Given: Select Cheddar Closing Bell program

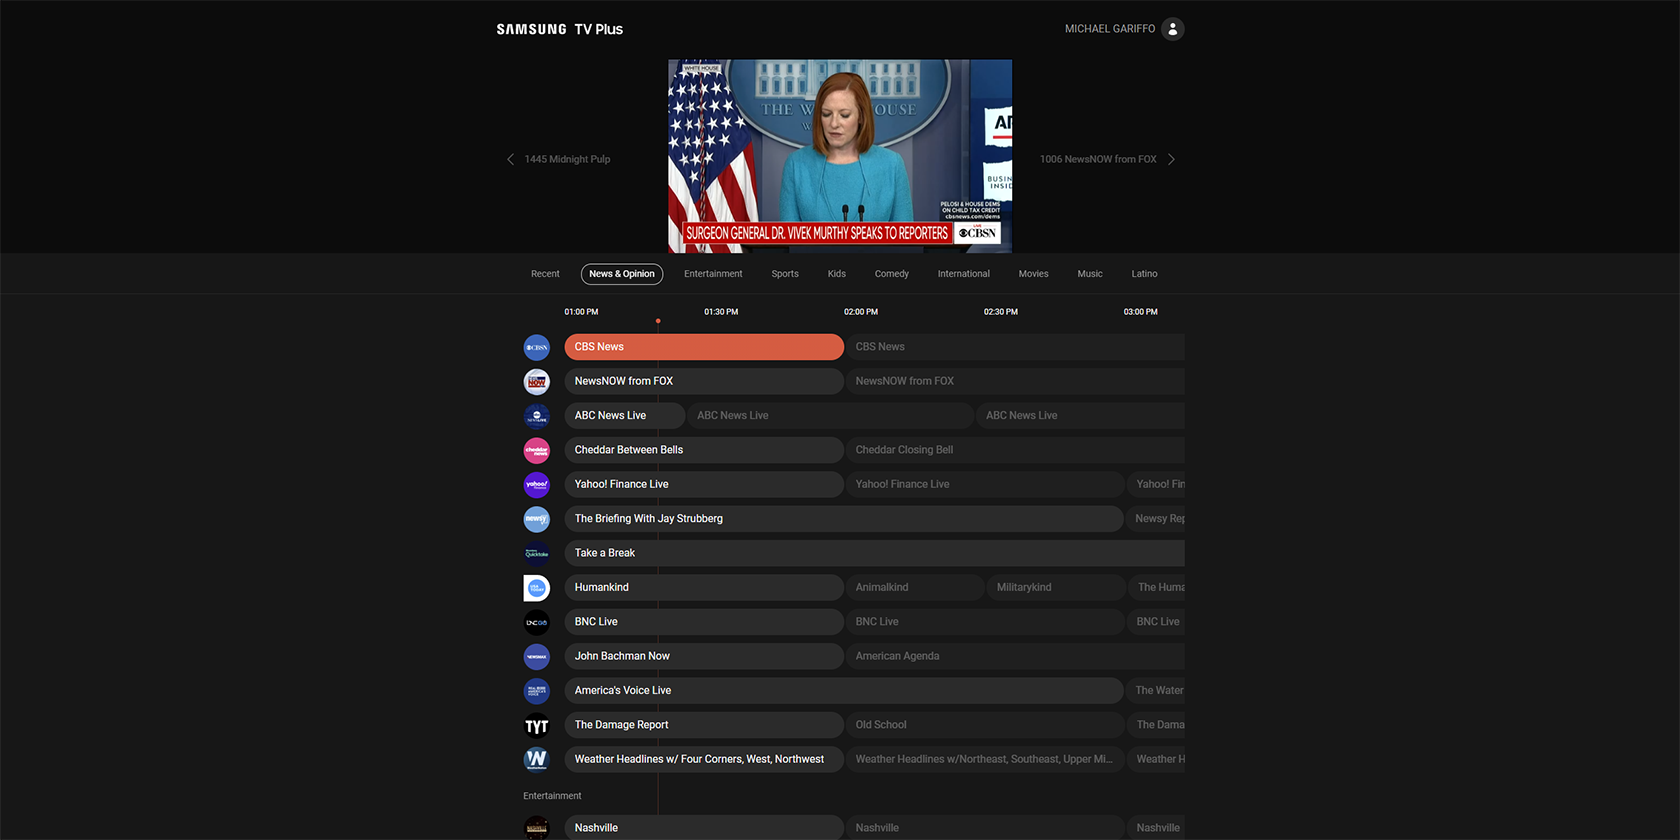Looking at the screenshot, I should tap(1015, 450).
